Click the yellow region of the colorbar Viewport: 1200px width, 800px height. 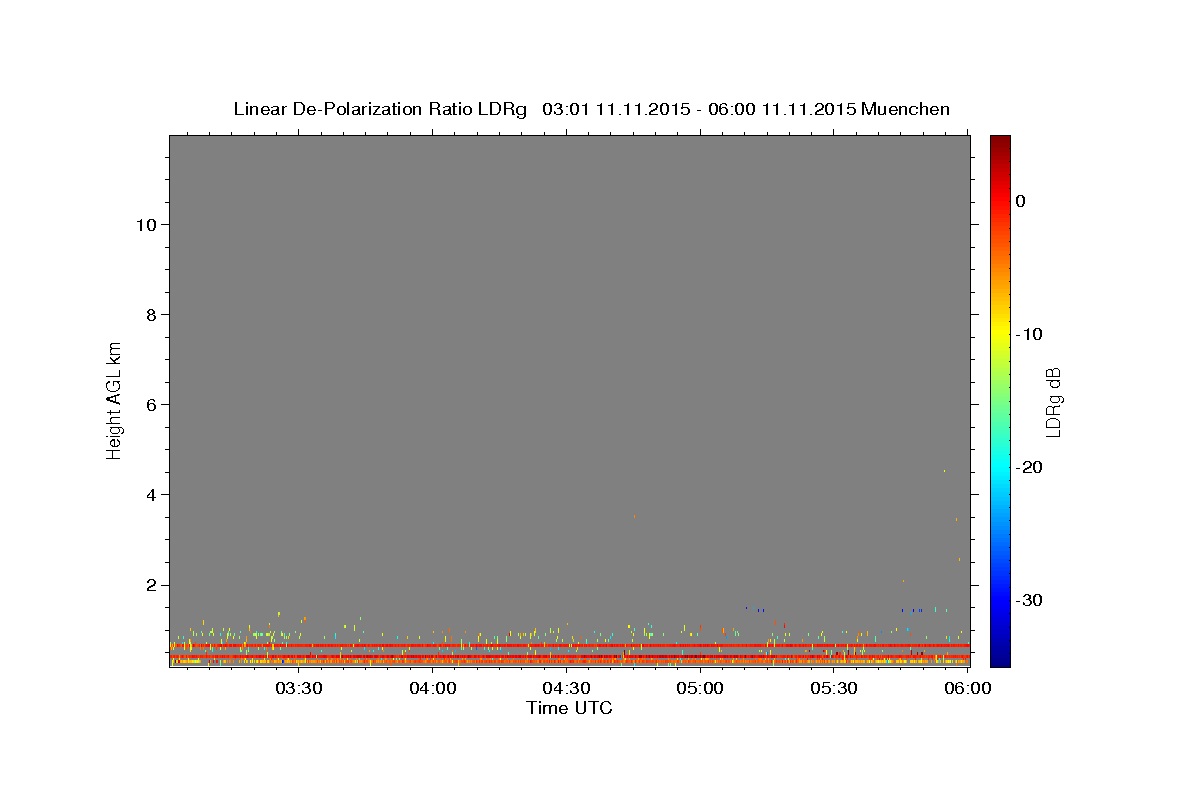tap(1000, 330)
